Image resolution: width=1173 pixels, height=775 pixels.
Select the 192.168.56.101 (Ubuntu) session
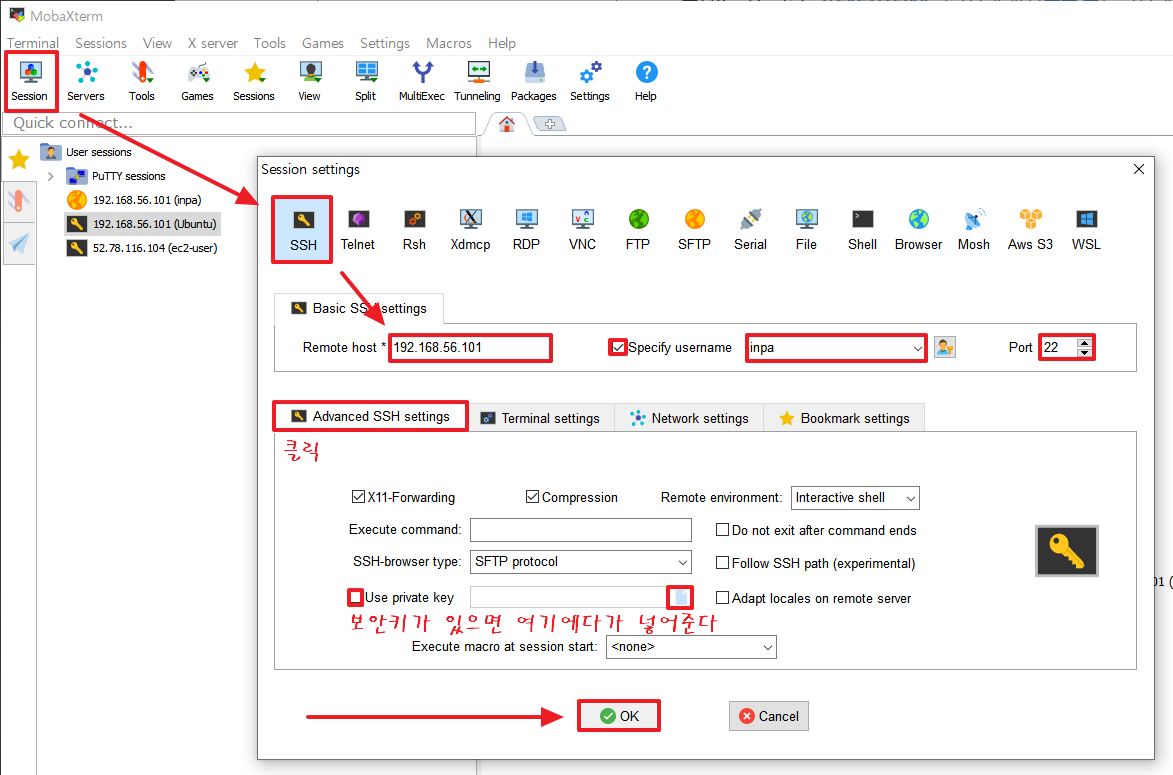(x=143, y=224)
